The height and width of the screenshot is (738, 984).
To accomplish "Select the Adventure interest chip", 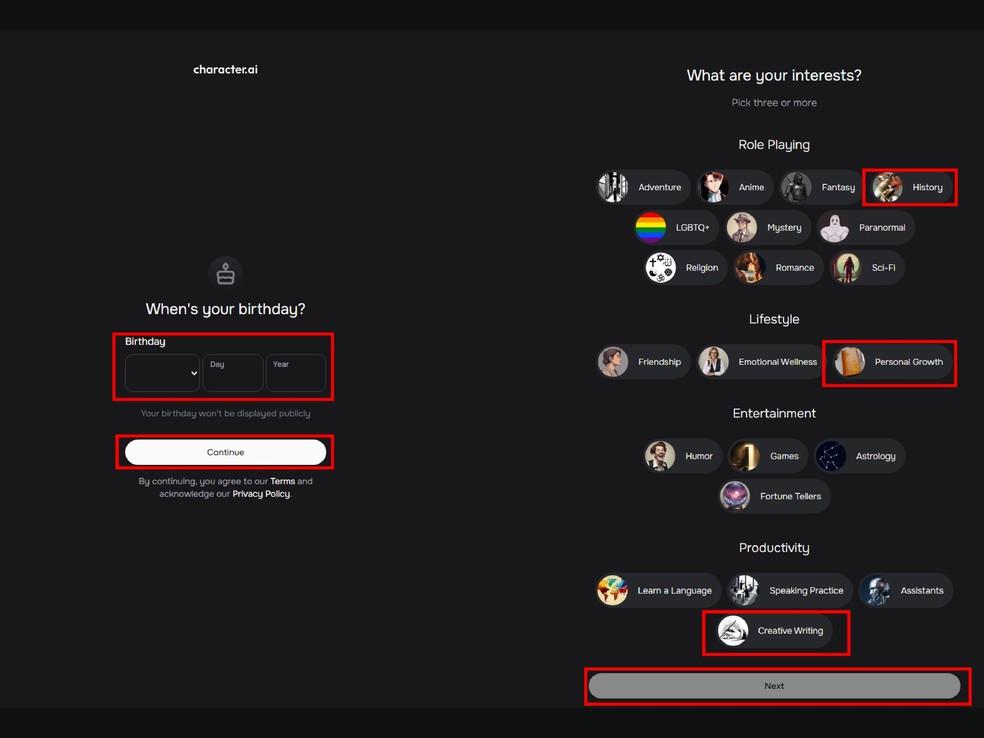I will pyautogui.click(x=643, y=187).
